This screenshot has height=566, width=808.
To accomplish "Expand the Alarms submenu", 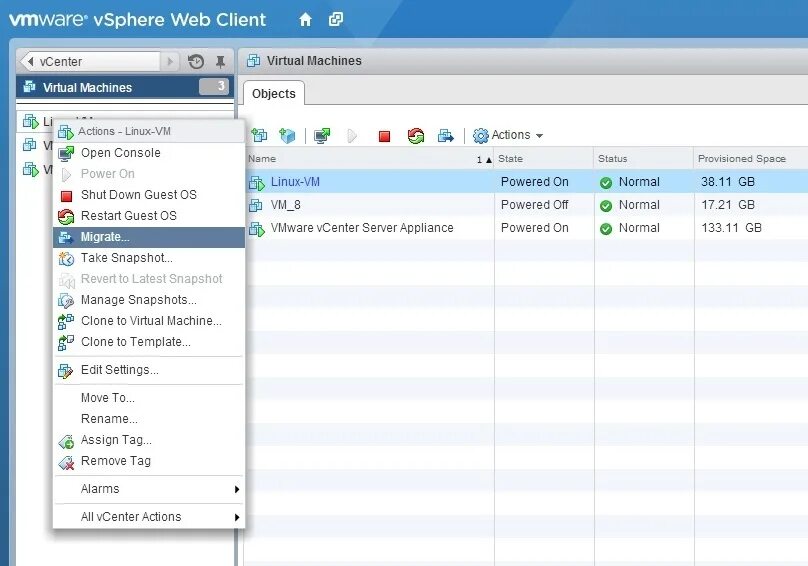I will [148, 489].
